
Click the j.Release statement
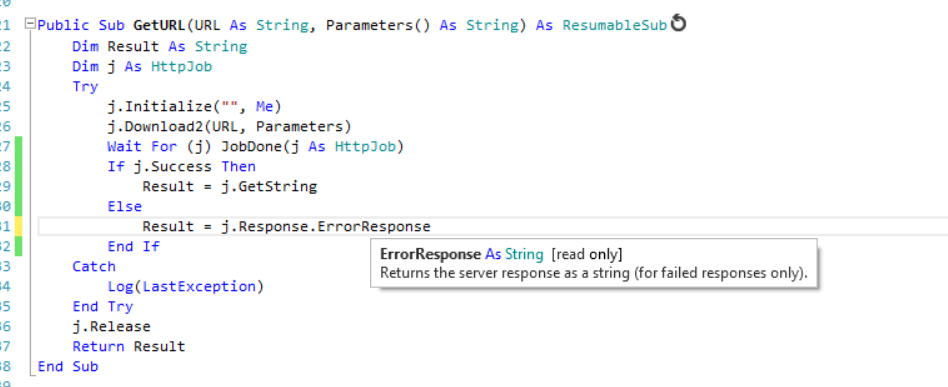click(x=111, y=327)
